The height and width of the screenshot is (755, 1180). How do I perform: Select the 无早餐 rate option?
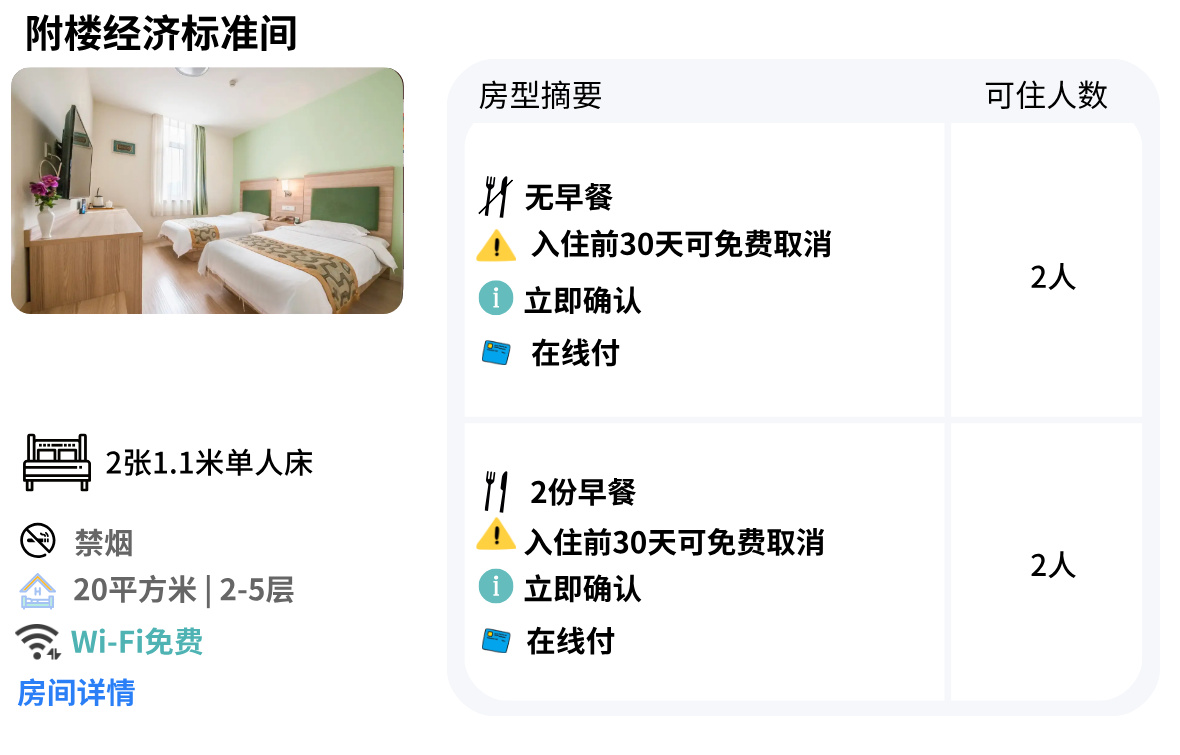(704, 269)
